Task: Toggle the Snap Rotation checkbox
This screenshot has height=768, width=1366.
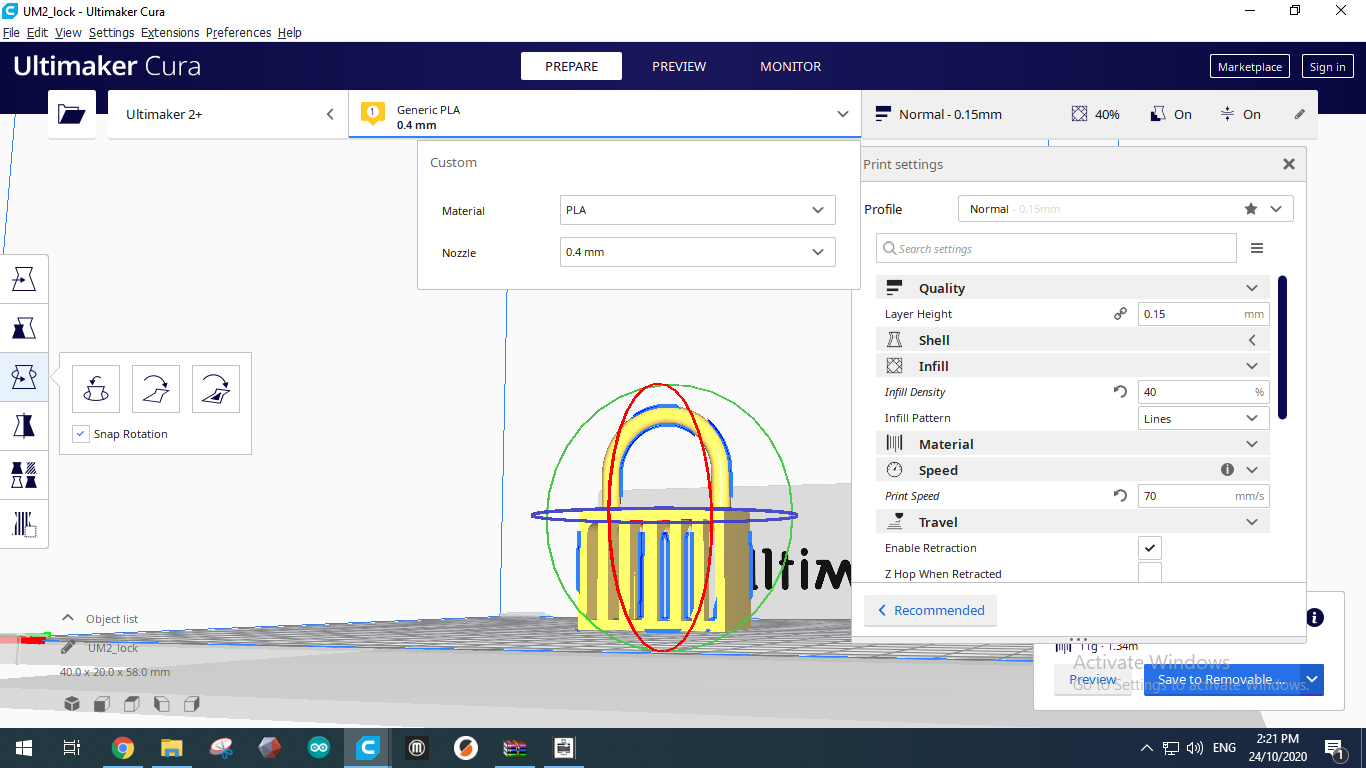Action: (x=81, y=434)
